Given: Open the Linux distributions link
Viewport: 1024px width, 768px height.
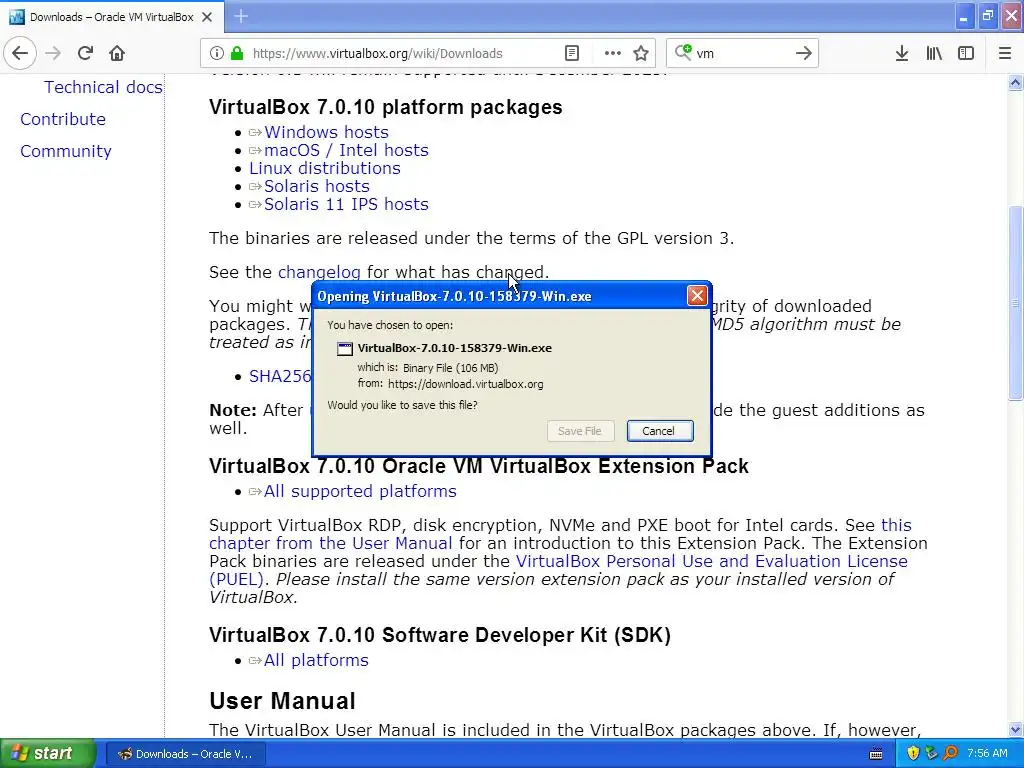Looking at the screenshot, I should pos(325,168).
